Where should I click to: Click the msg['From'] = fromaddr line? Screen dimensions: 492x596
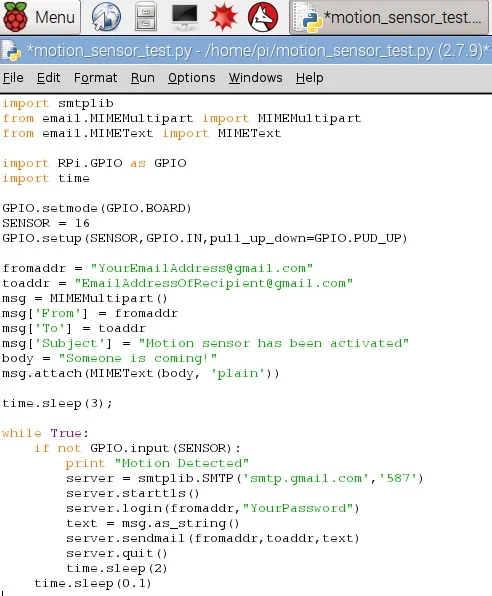click(x=90, y=313)
